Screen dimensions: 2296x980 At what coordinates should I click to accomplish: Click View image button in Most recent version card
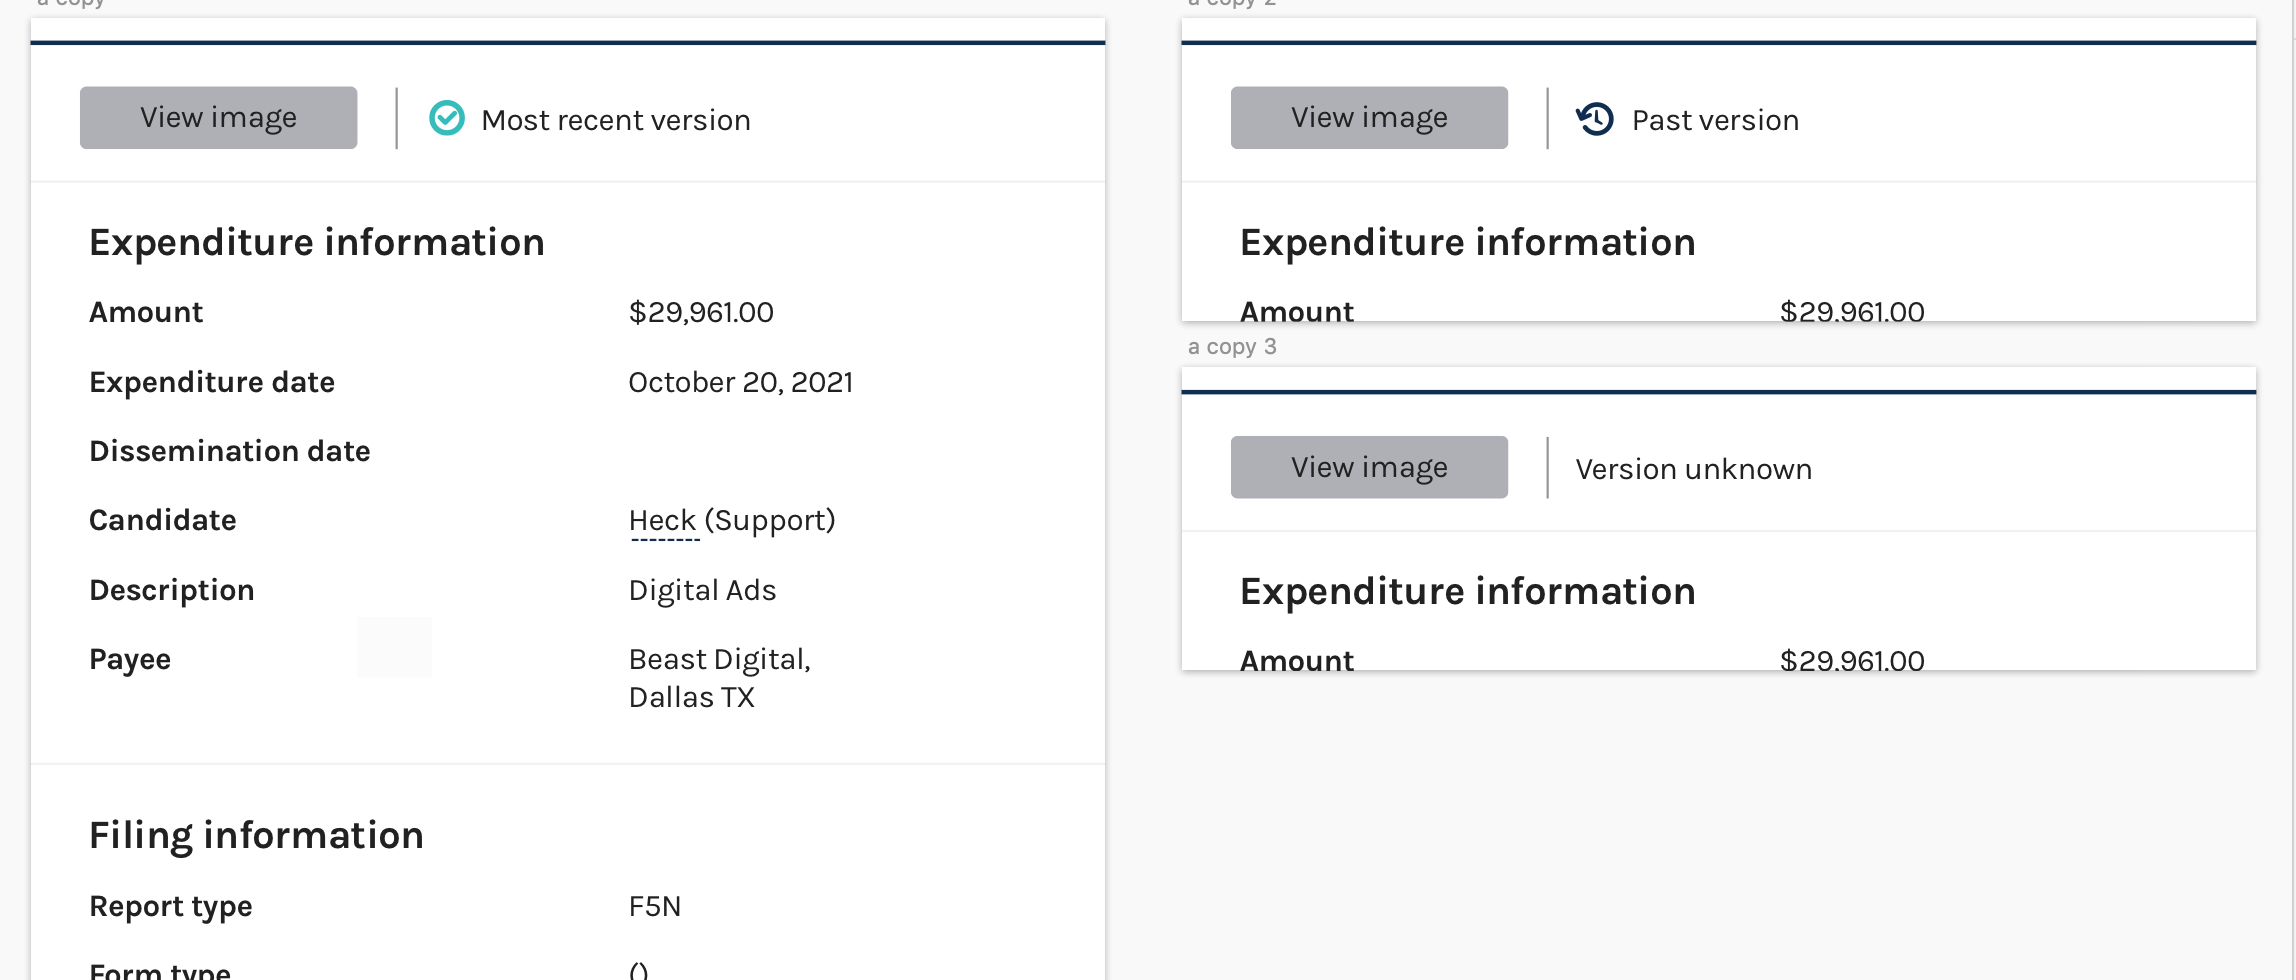pyautogui.click(x=218, y=118)
